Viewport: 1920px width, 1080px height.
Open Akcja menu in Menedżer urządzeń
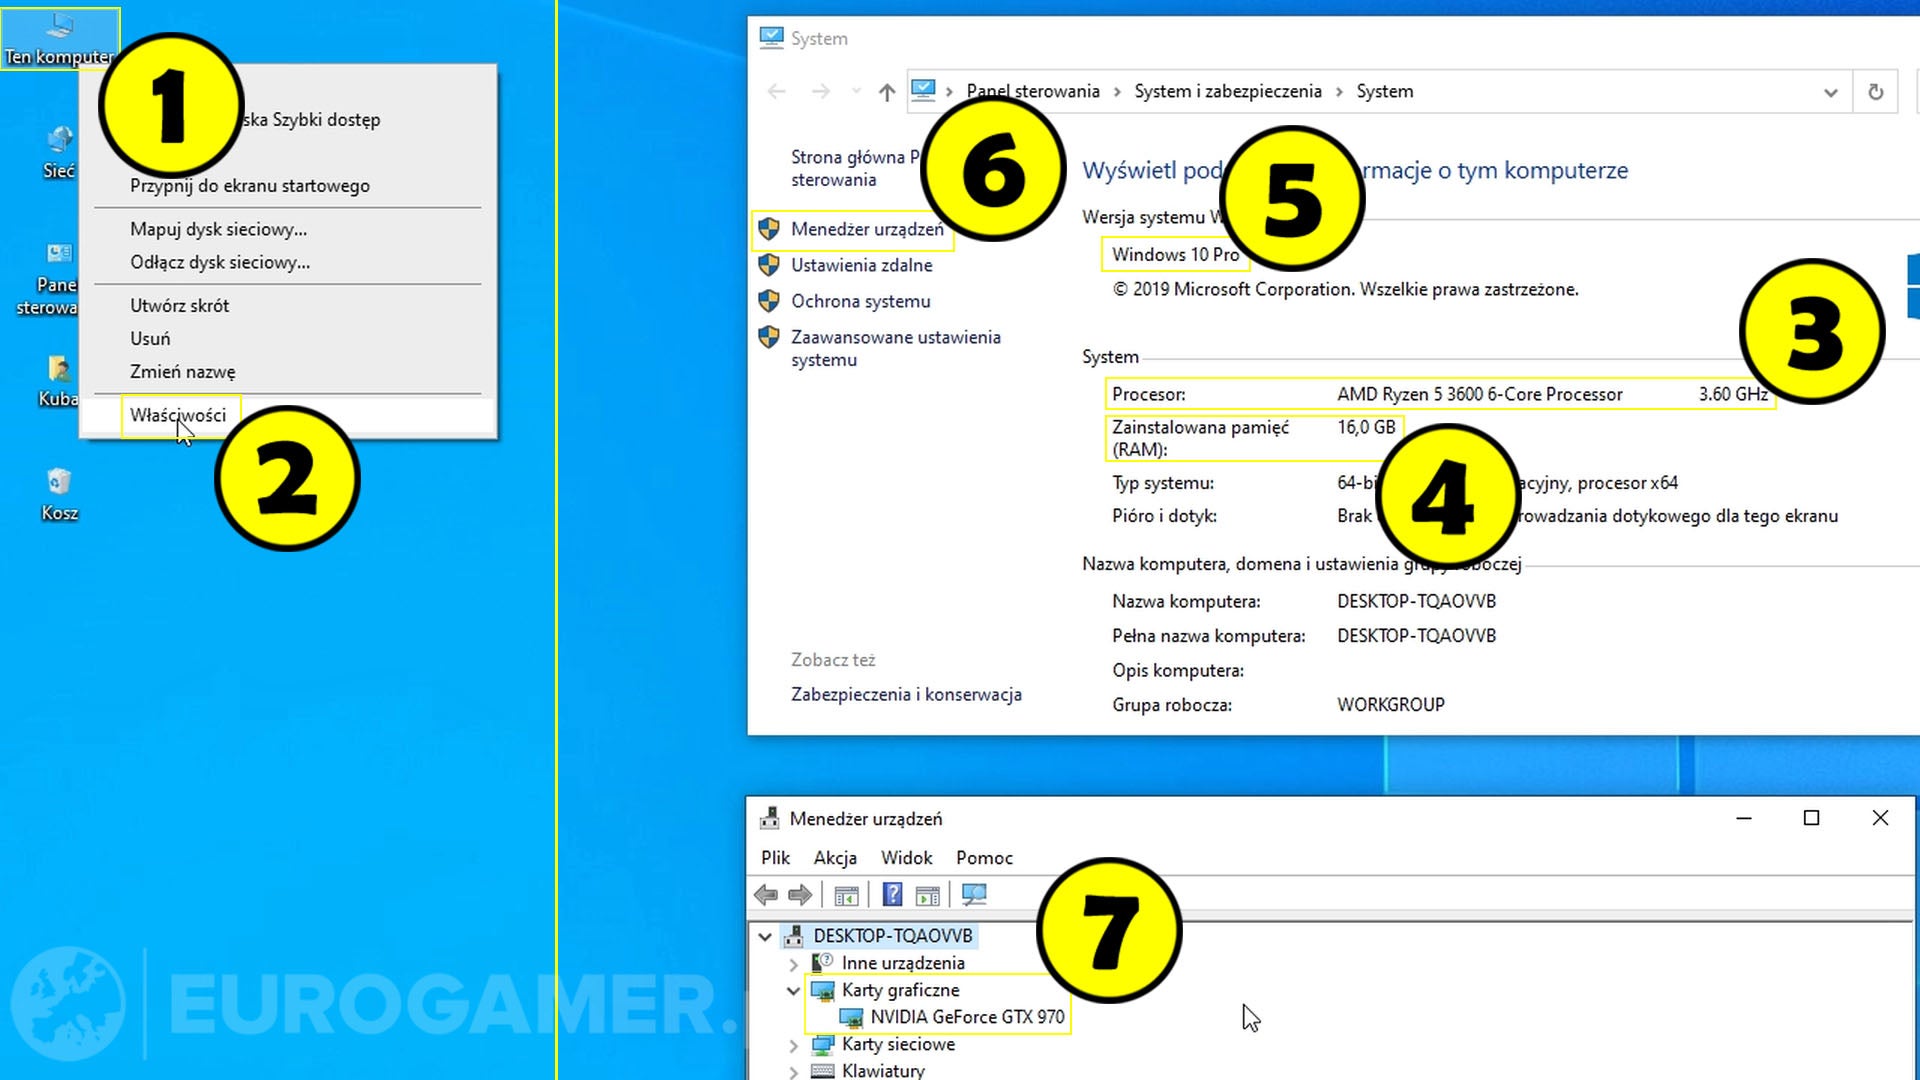[x=835, y=858]
